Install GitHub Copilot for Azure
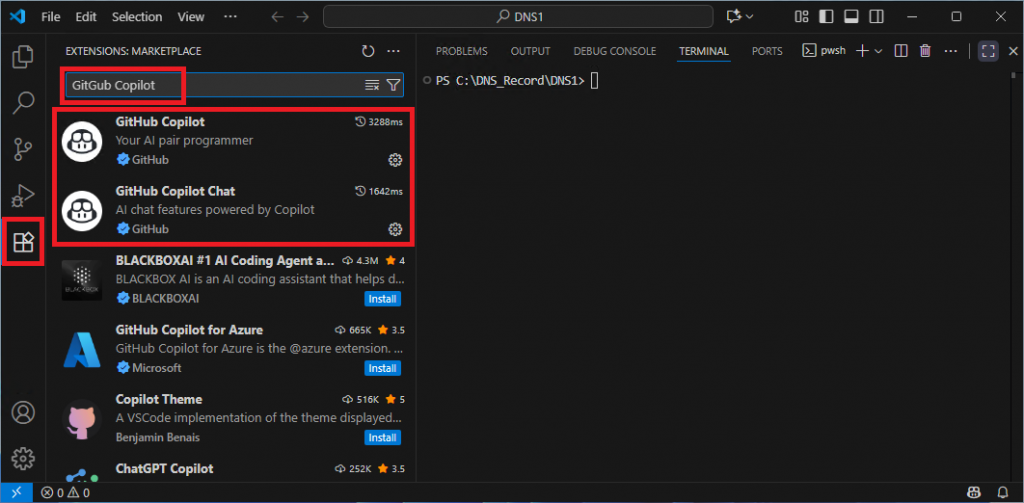1024x503 pixels. click(382, 368)
